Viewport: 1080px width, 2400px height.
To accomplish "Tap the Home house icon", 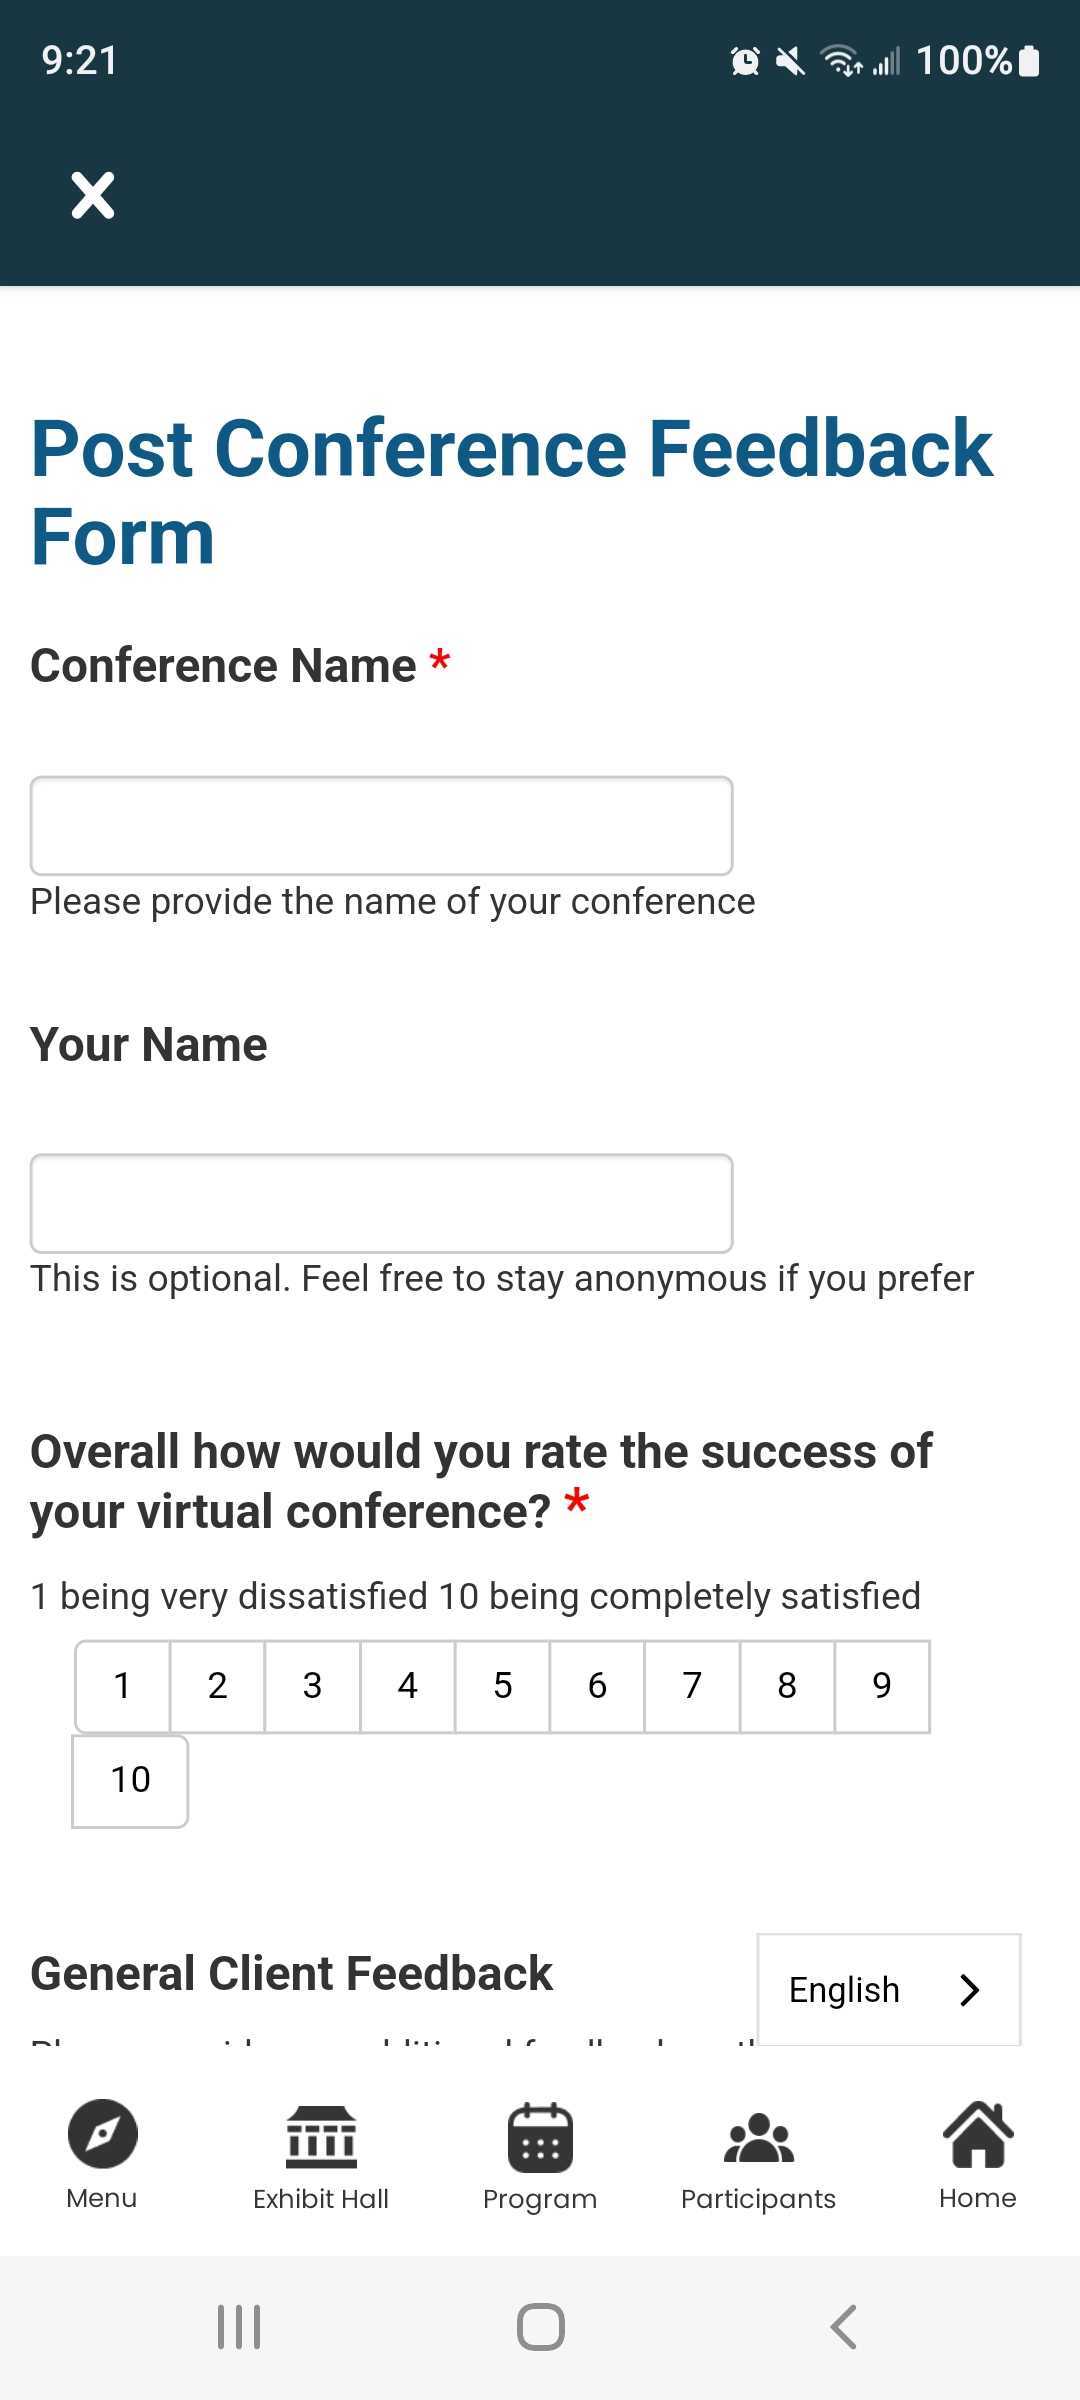I will (978, 2134).
